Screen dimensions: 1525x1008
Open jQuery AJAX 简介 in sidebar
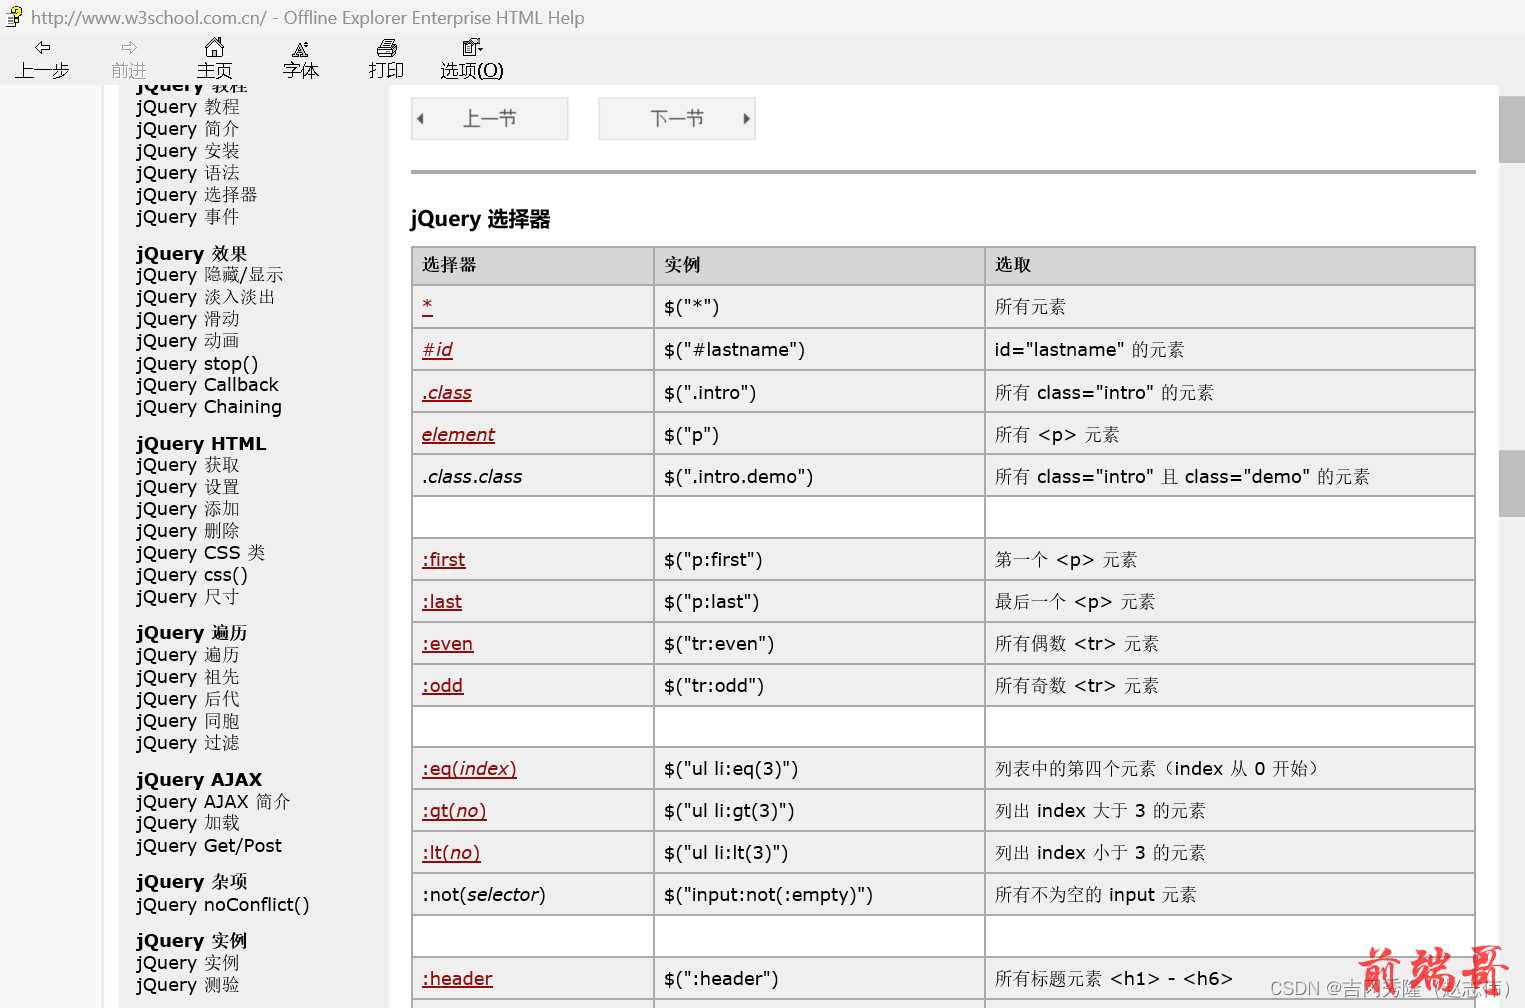click(213, 802)
